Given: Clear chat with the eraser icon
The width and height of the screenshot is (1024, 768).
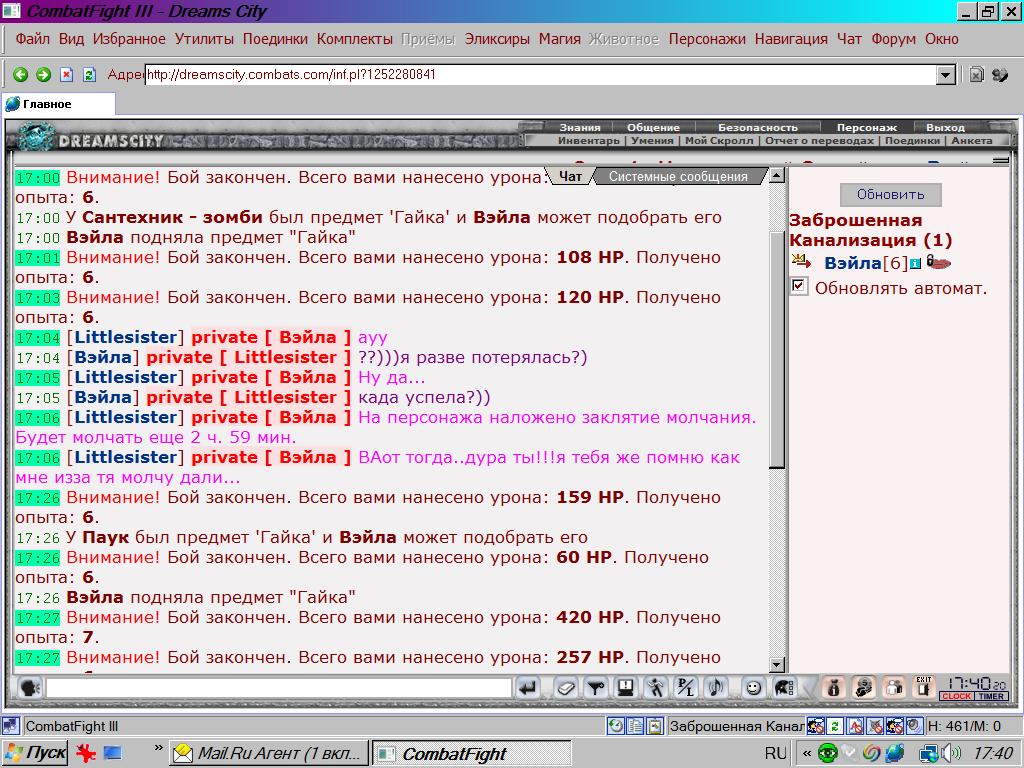Looking at the screenshot, I should click(566, 688).
